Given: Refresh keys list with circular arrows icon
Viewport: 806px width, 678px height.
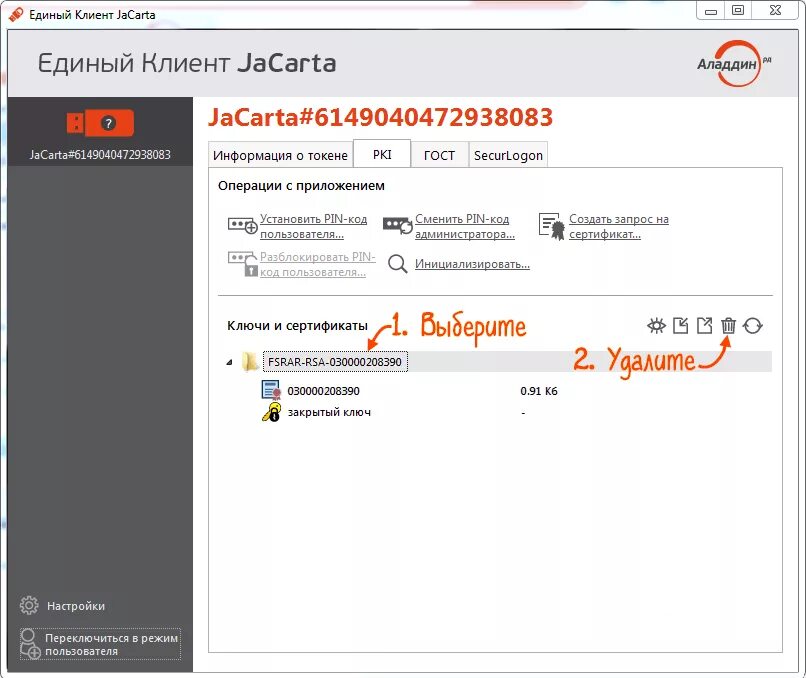Looking at the screenshot, I should tap(753, 325).
